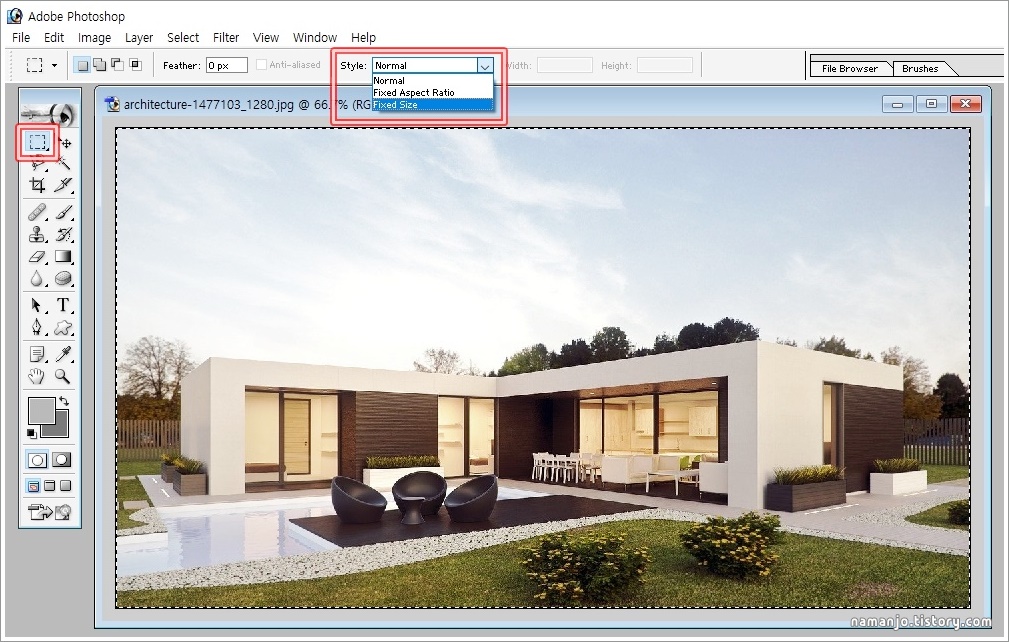Image resolution: width=1009 pixels, height=642 pixels.
Task: Maximize the architecture image document window
Action: pyautogui.click(x=931, y=104)
